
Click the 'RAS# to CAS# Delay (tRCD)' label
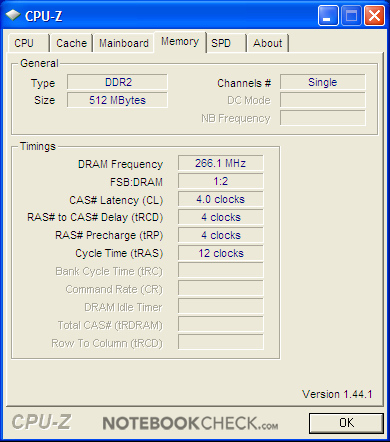(x=95, y=218)
